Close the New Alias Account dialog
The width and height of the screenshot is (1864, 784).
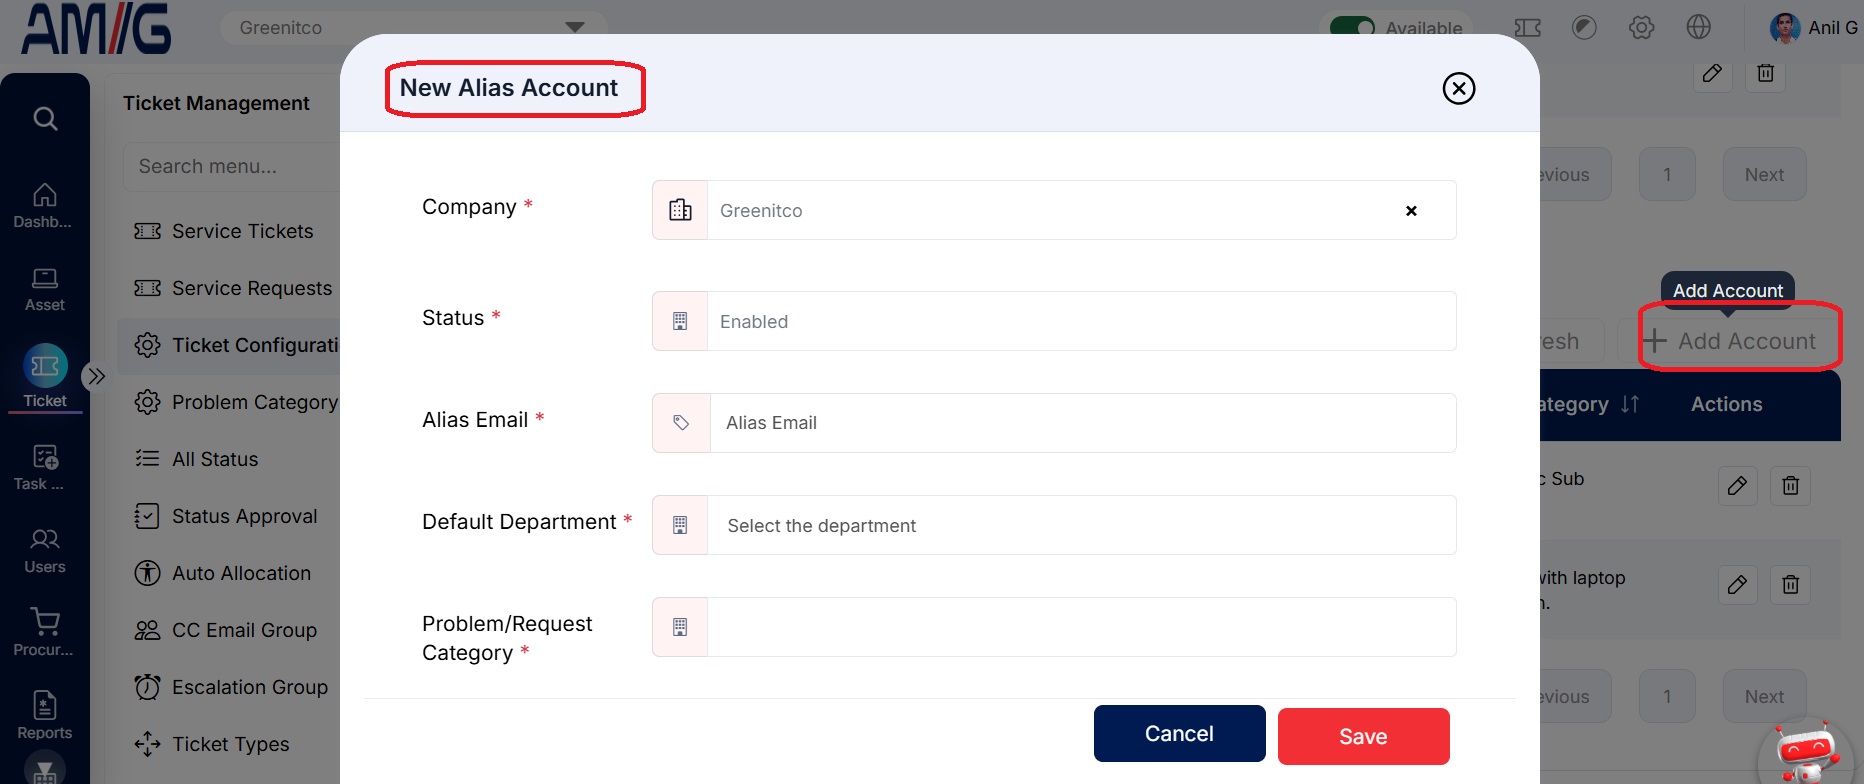point(1459,88)
